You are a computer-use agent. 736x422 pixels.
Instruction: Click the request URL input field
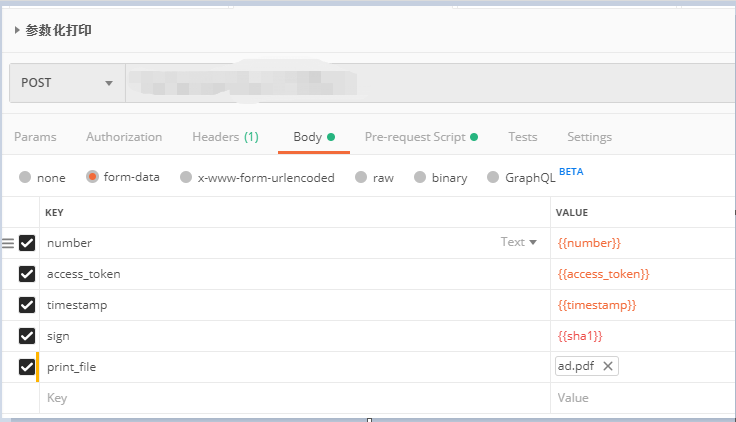(x=430, y=83)
